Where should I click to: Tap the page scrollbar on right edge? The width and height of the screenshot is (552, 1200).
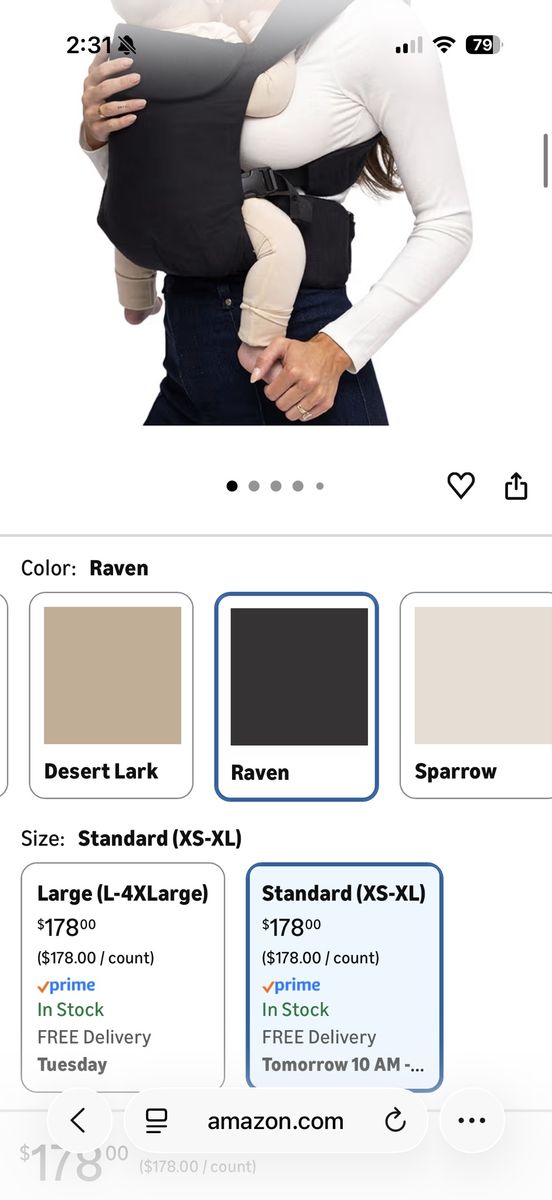[x=546, y=158]
